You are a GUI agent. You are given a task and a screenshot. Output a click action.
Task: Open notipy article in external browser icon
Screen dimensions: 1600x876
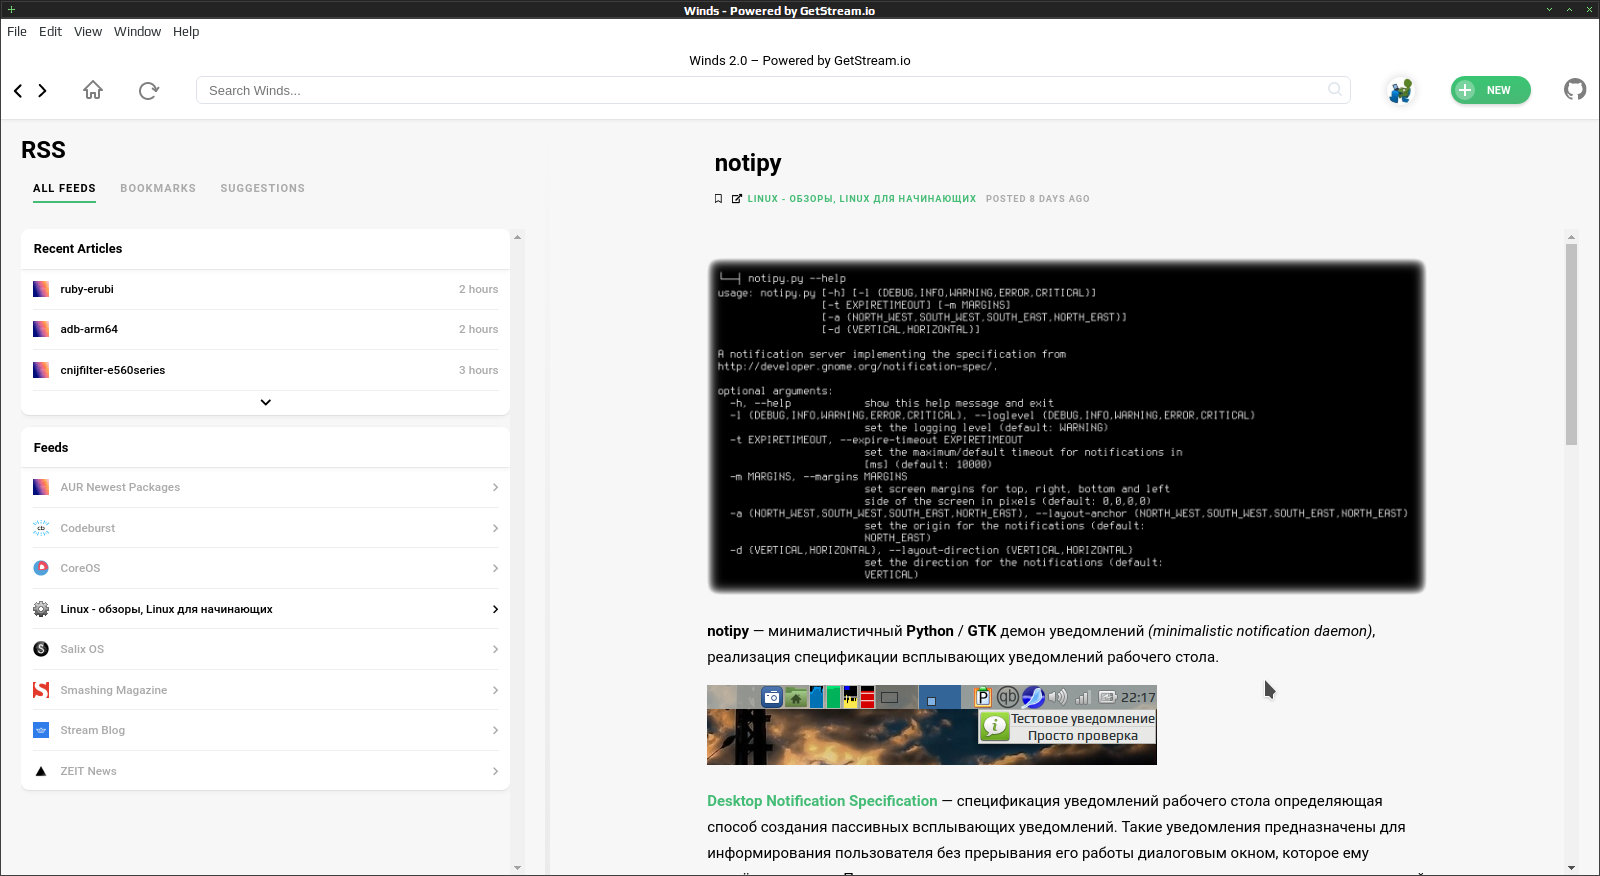pos(737,199)
